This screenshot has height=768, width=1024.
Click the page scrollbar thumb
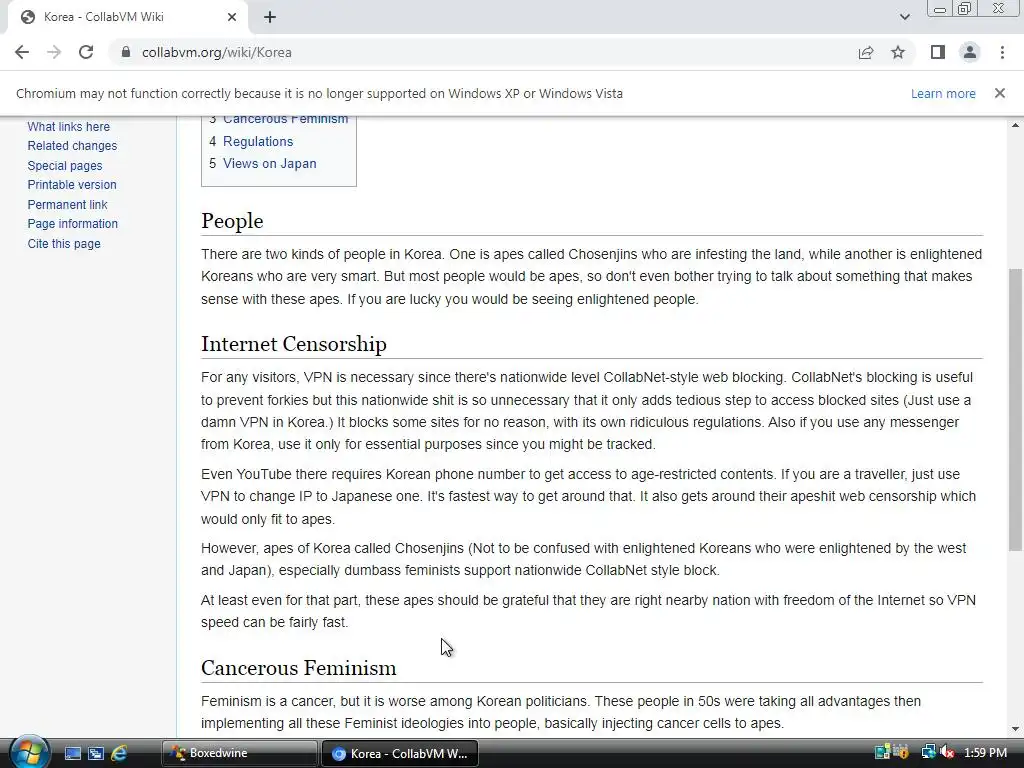tap(1015, 409)
